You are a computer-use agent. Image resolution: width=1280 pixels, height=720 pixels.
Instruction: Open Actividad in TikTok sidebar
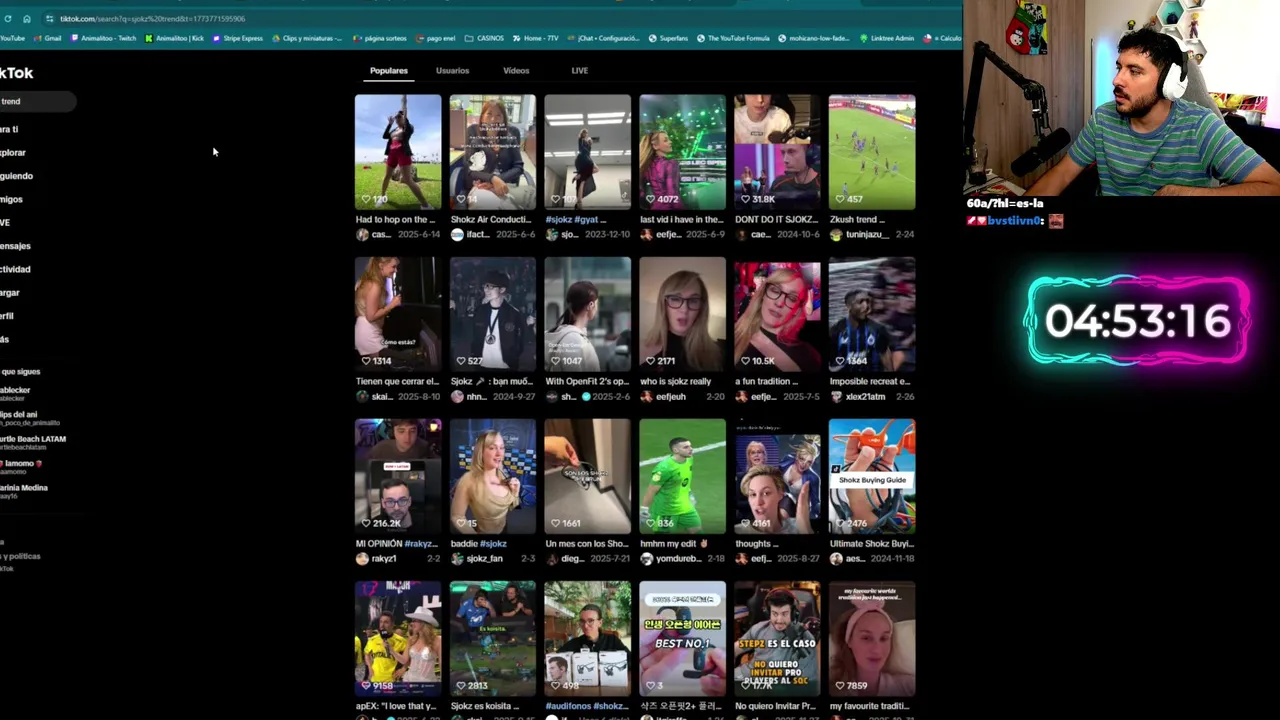[x=15, y=269]
